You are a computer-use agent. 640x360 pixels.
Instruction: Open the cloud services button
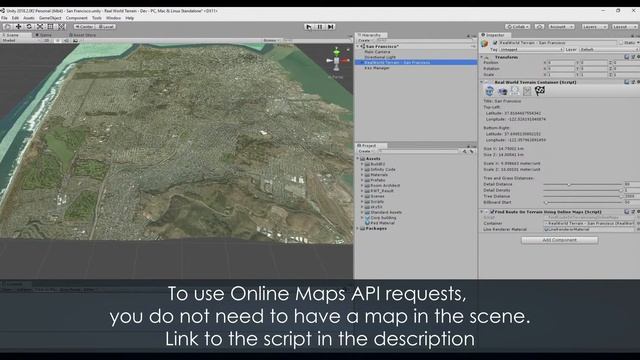(539, 27)
